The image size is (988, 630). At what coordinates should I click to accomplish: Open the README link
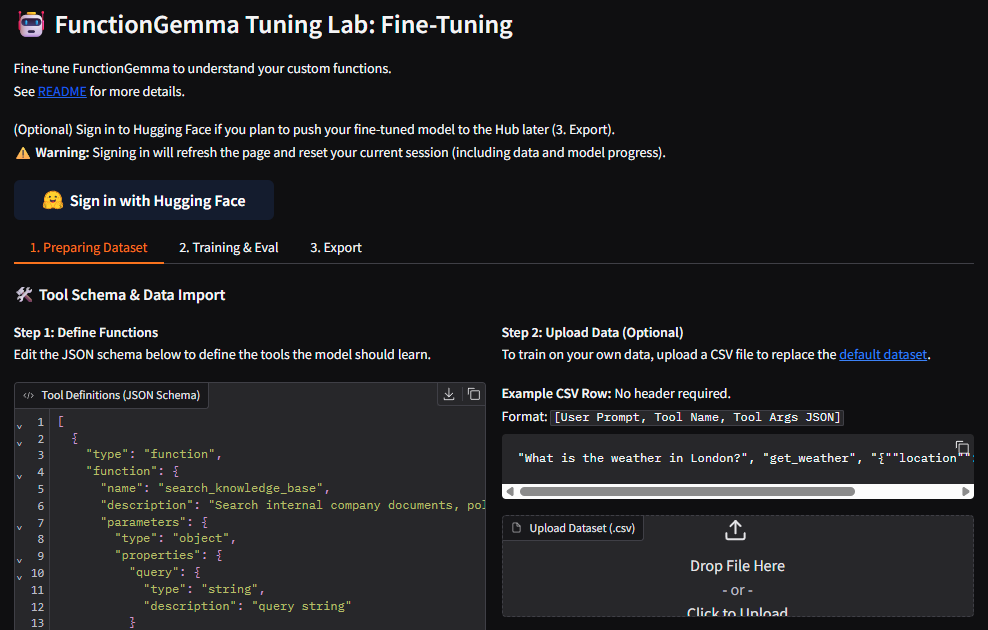point(62,92)
